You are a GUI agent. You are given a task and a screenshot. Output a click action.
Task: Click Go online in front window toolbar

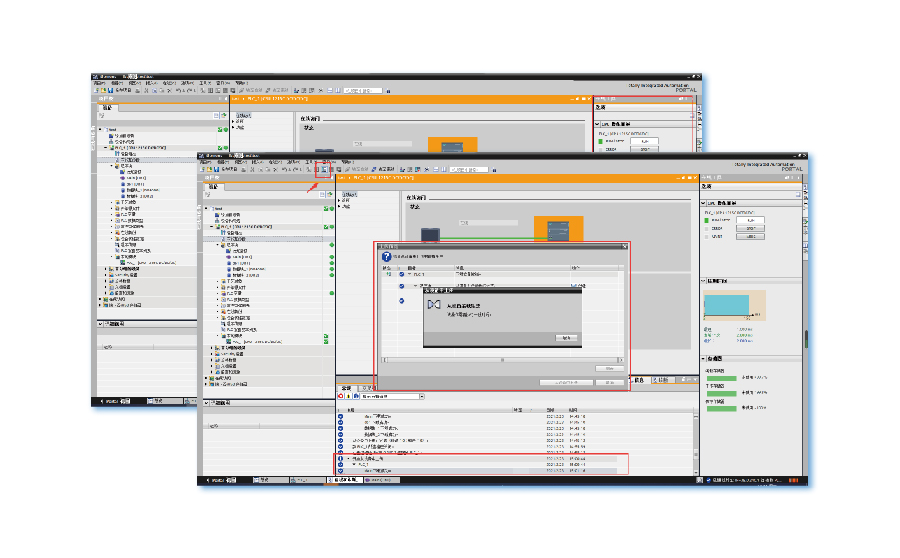click(357, 170)
